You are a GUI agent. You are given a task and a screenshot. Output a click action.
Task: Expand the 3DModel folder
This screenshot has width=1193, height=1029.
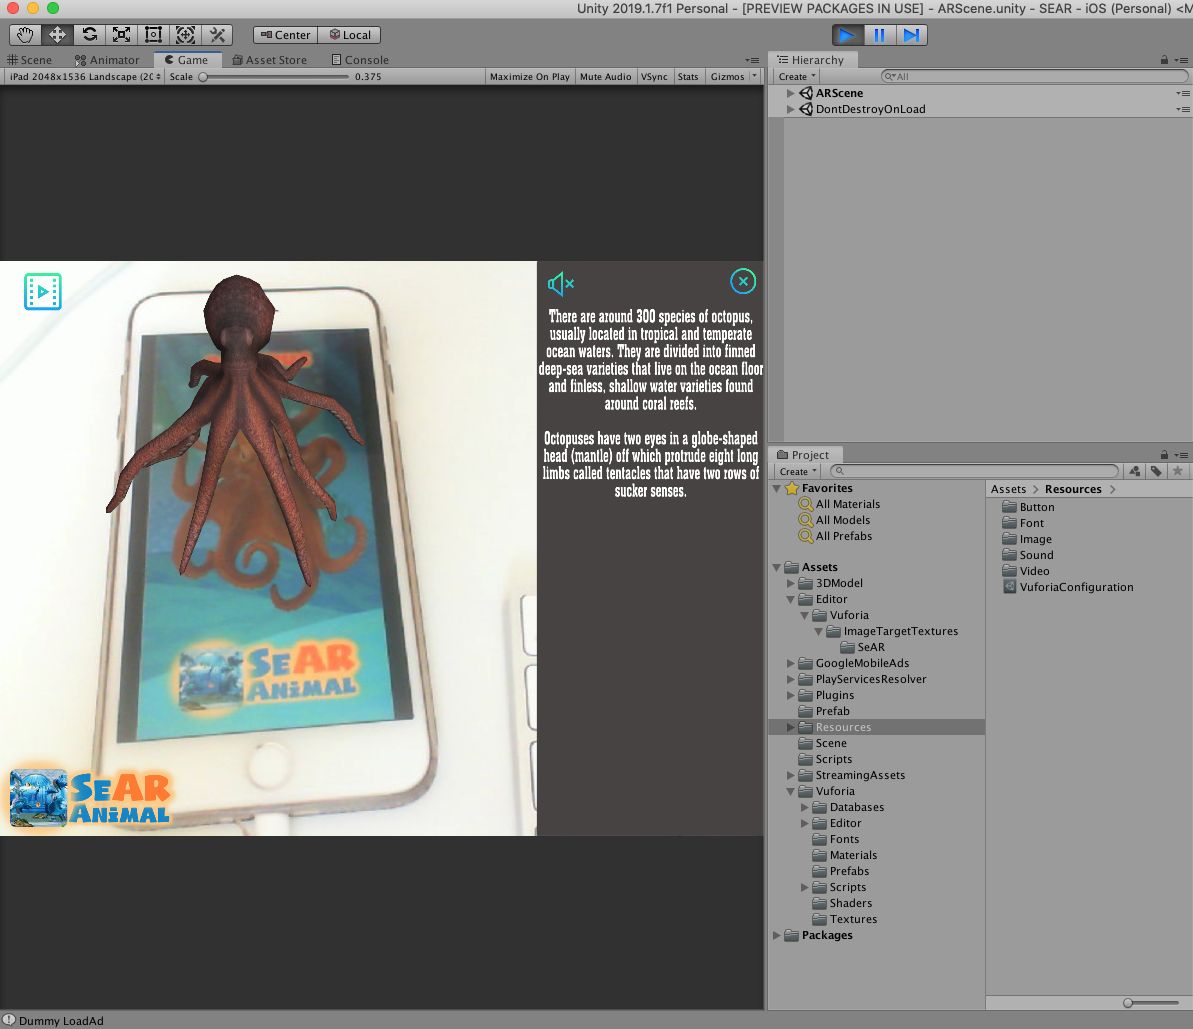click(x=791, y=583)
